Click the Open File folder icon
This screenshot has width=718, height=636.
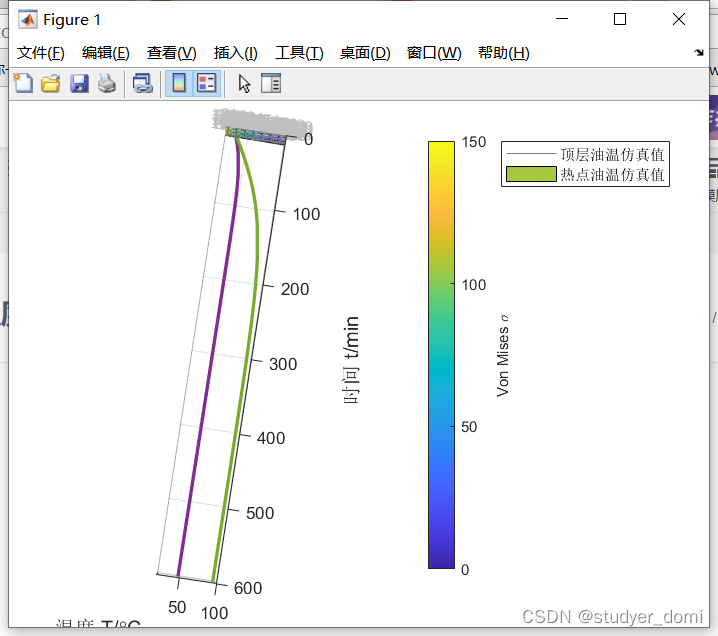(x=50, y=84)
